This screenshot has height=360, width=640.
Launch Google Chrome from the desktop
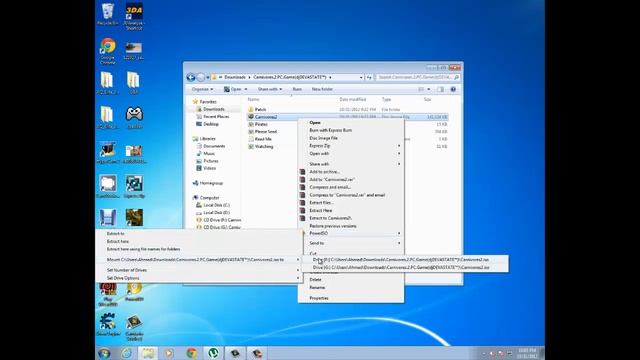point(108,51)
